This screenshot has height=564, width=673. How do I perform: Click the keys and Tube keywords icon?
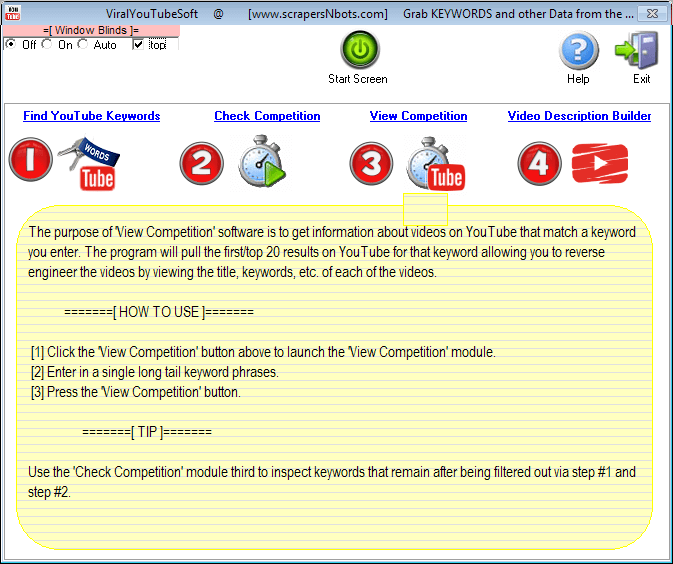click(x=89, y=164)
